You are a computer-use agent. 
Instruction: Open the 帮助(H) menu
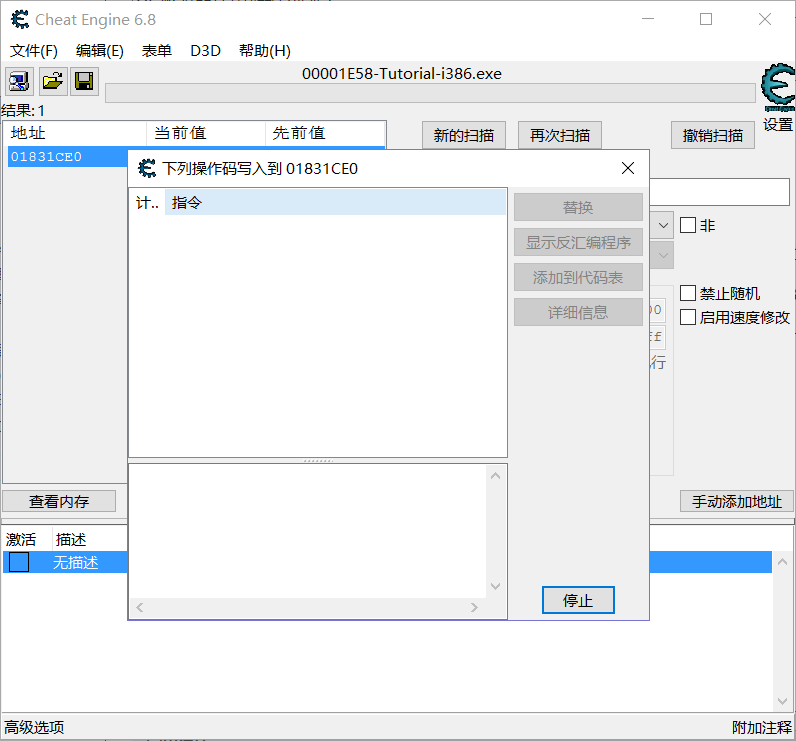[x=264, y=51]
